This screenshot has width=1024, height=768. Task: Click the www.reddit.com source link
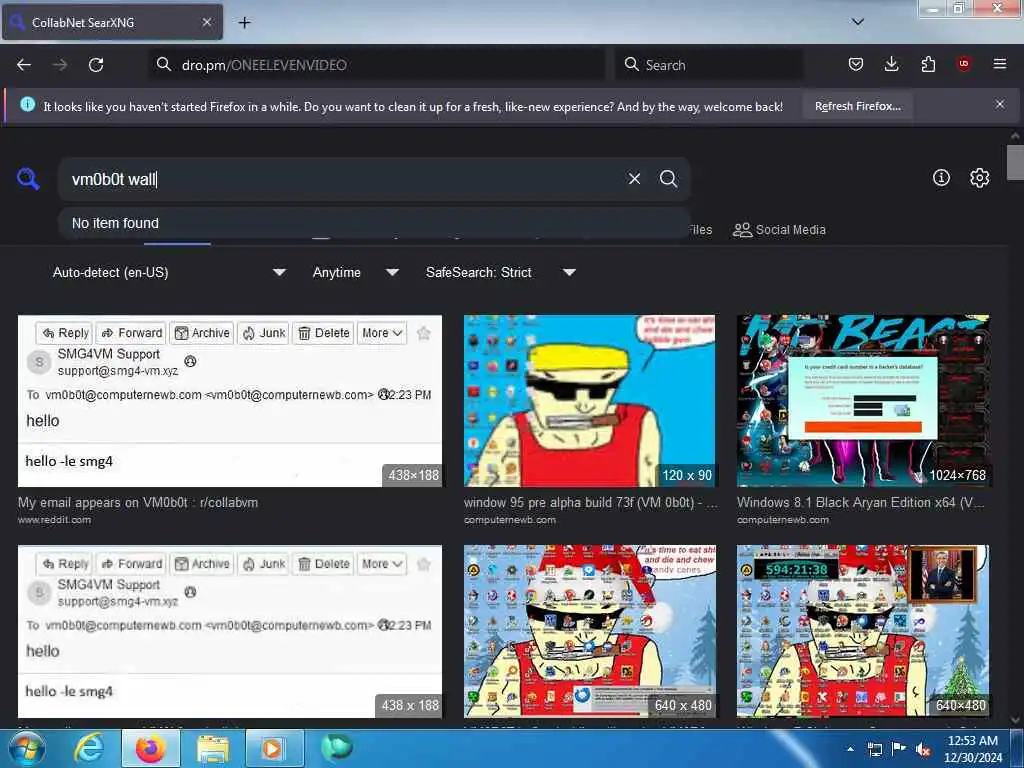(54, 520)
